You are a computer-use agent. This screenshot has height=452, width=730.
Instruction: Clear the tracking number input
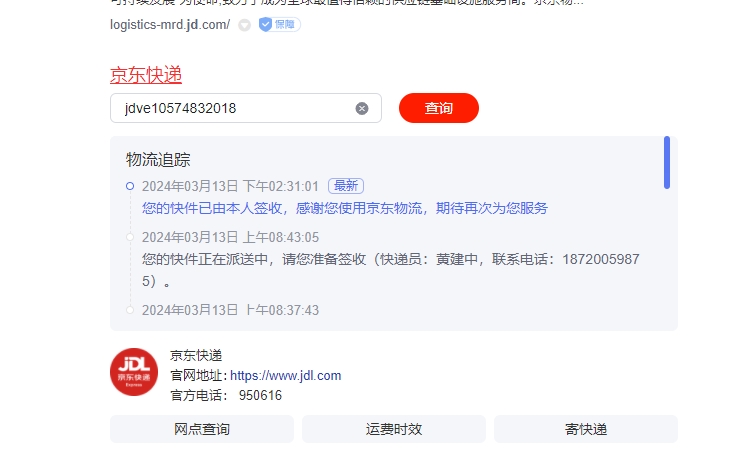click(x=362, y=108)
